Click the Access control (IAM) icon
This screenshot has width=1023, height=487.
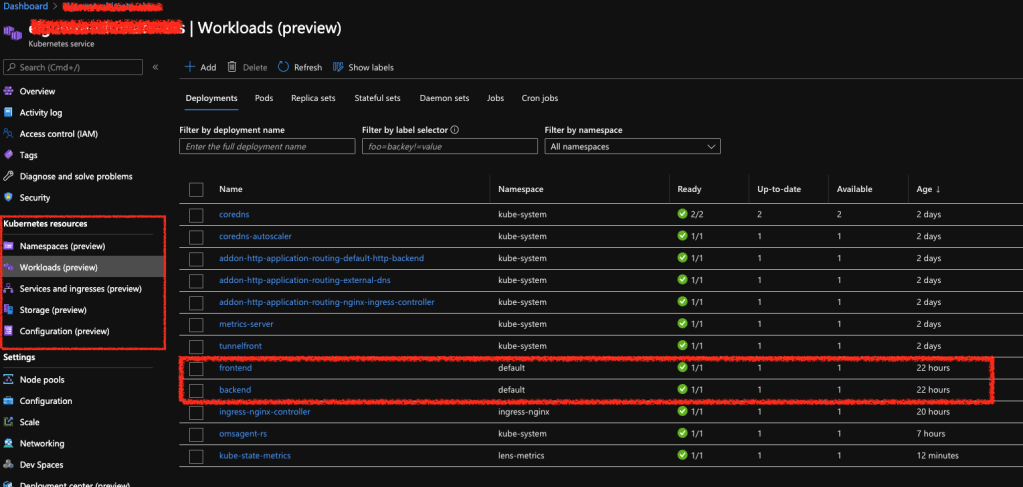click(x=9, y=134)
